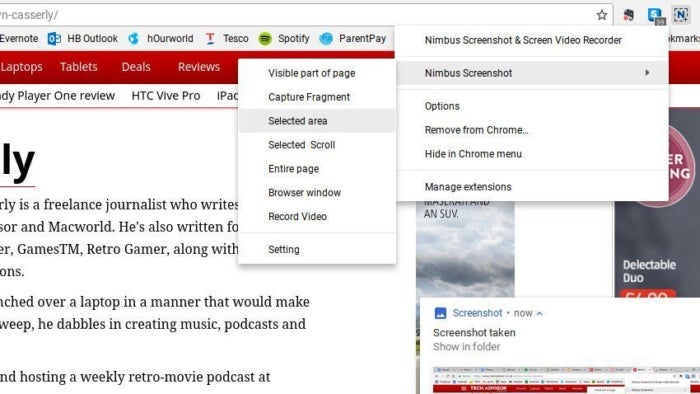This screenshot has height=394, width=700.
Task: Click the bookmark star icon in address bar
Action: (x=602, y=15)
